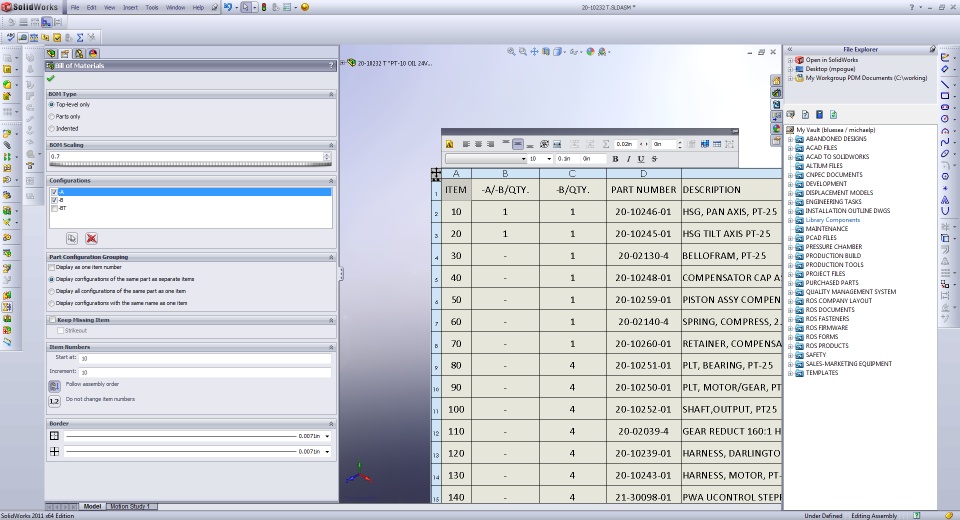This screenshot has height=520, width=960.
Task: Click the Item Numbers Start at field
Action: [205, 358]
